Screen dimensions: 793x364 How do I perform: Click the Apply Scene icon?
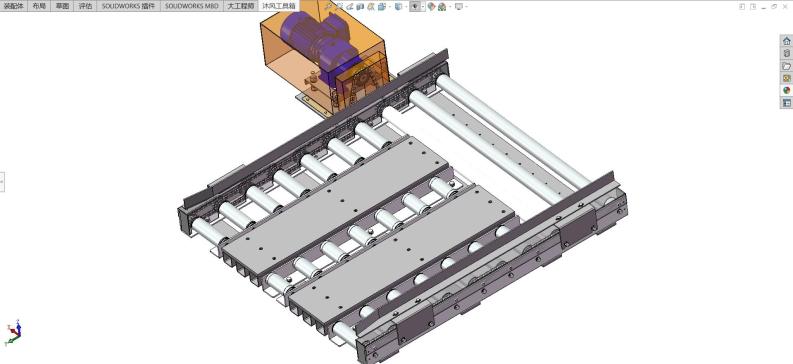pos(442,7)
